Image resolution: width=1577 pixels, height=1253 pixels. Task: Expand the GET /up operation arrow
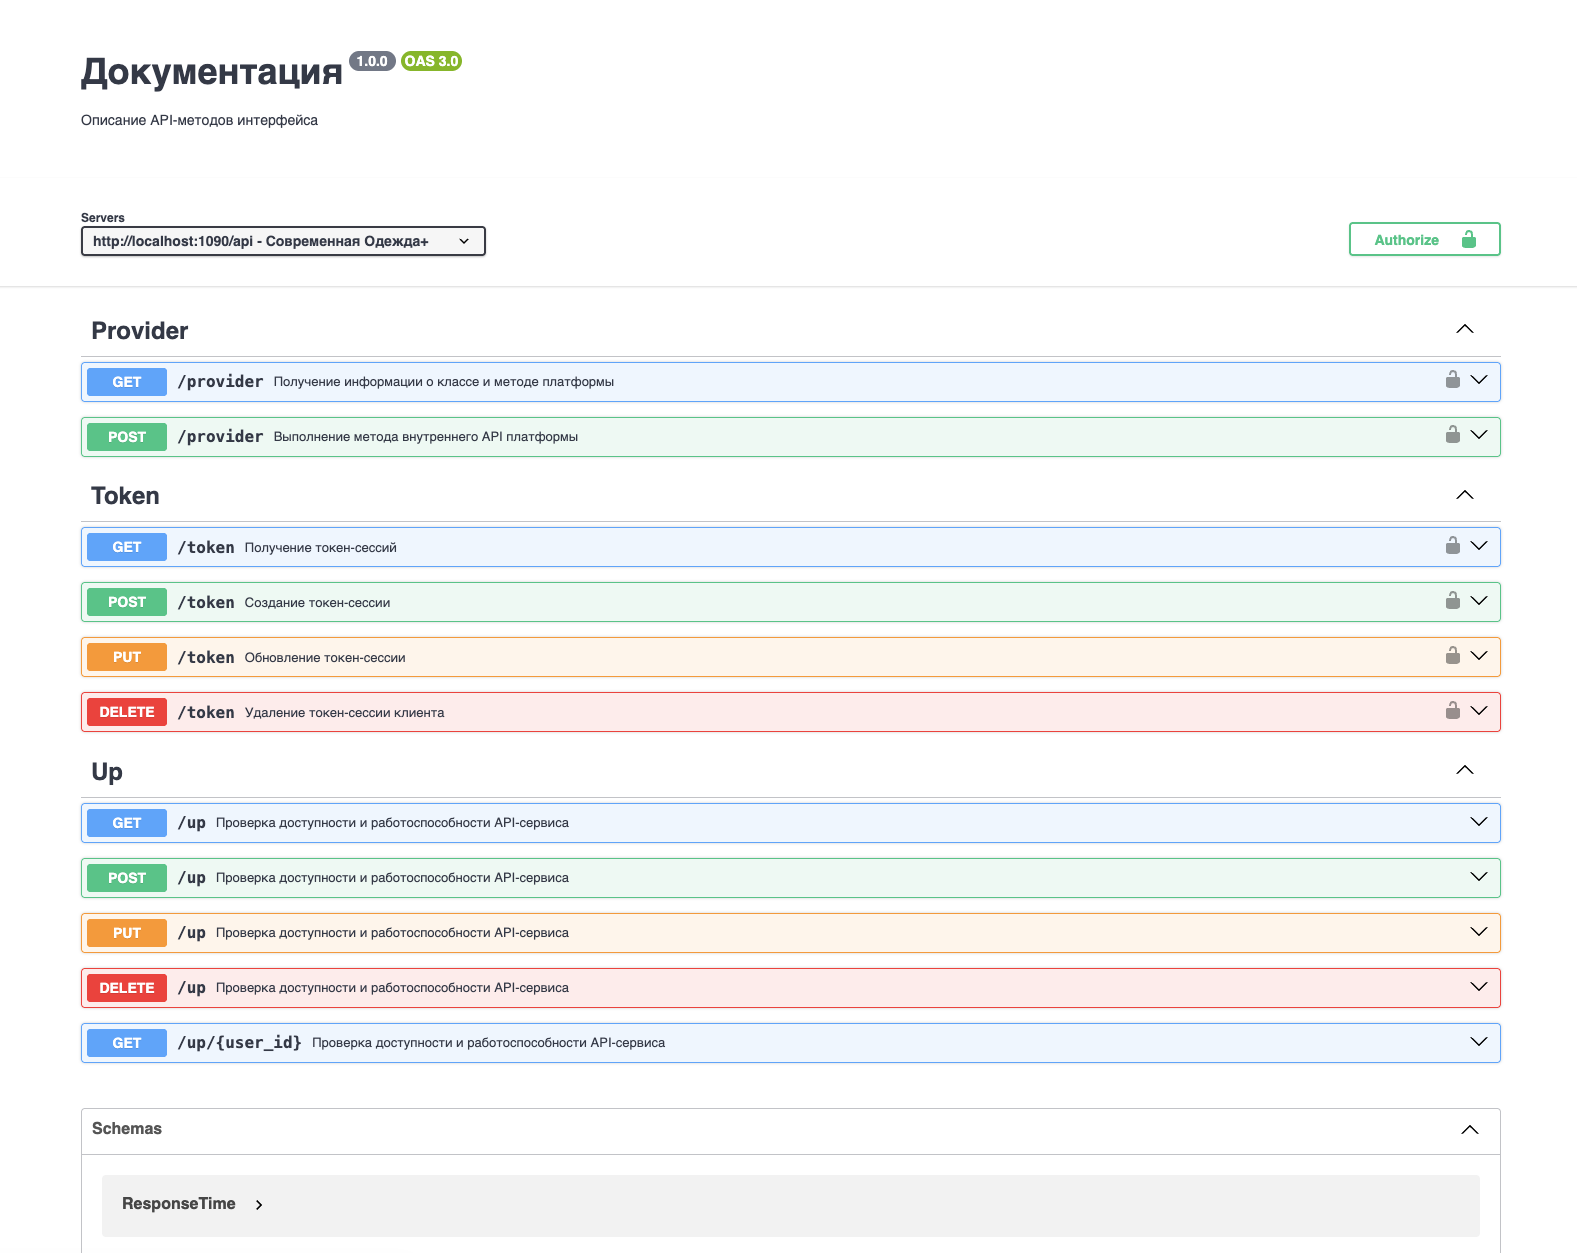(1479, 822)
